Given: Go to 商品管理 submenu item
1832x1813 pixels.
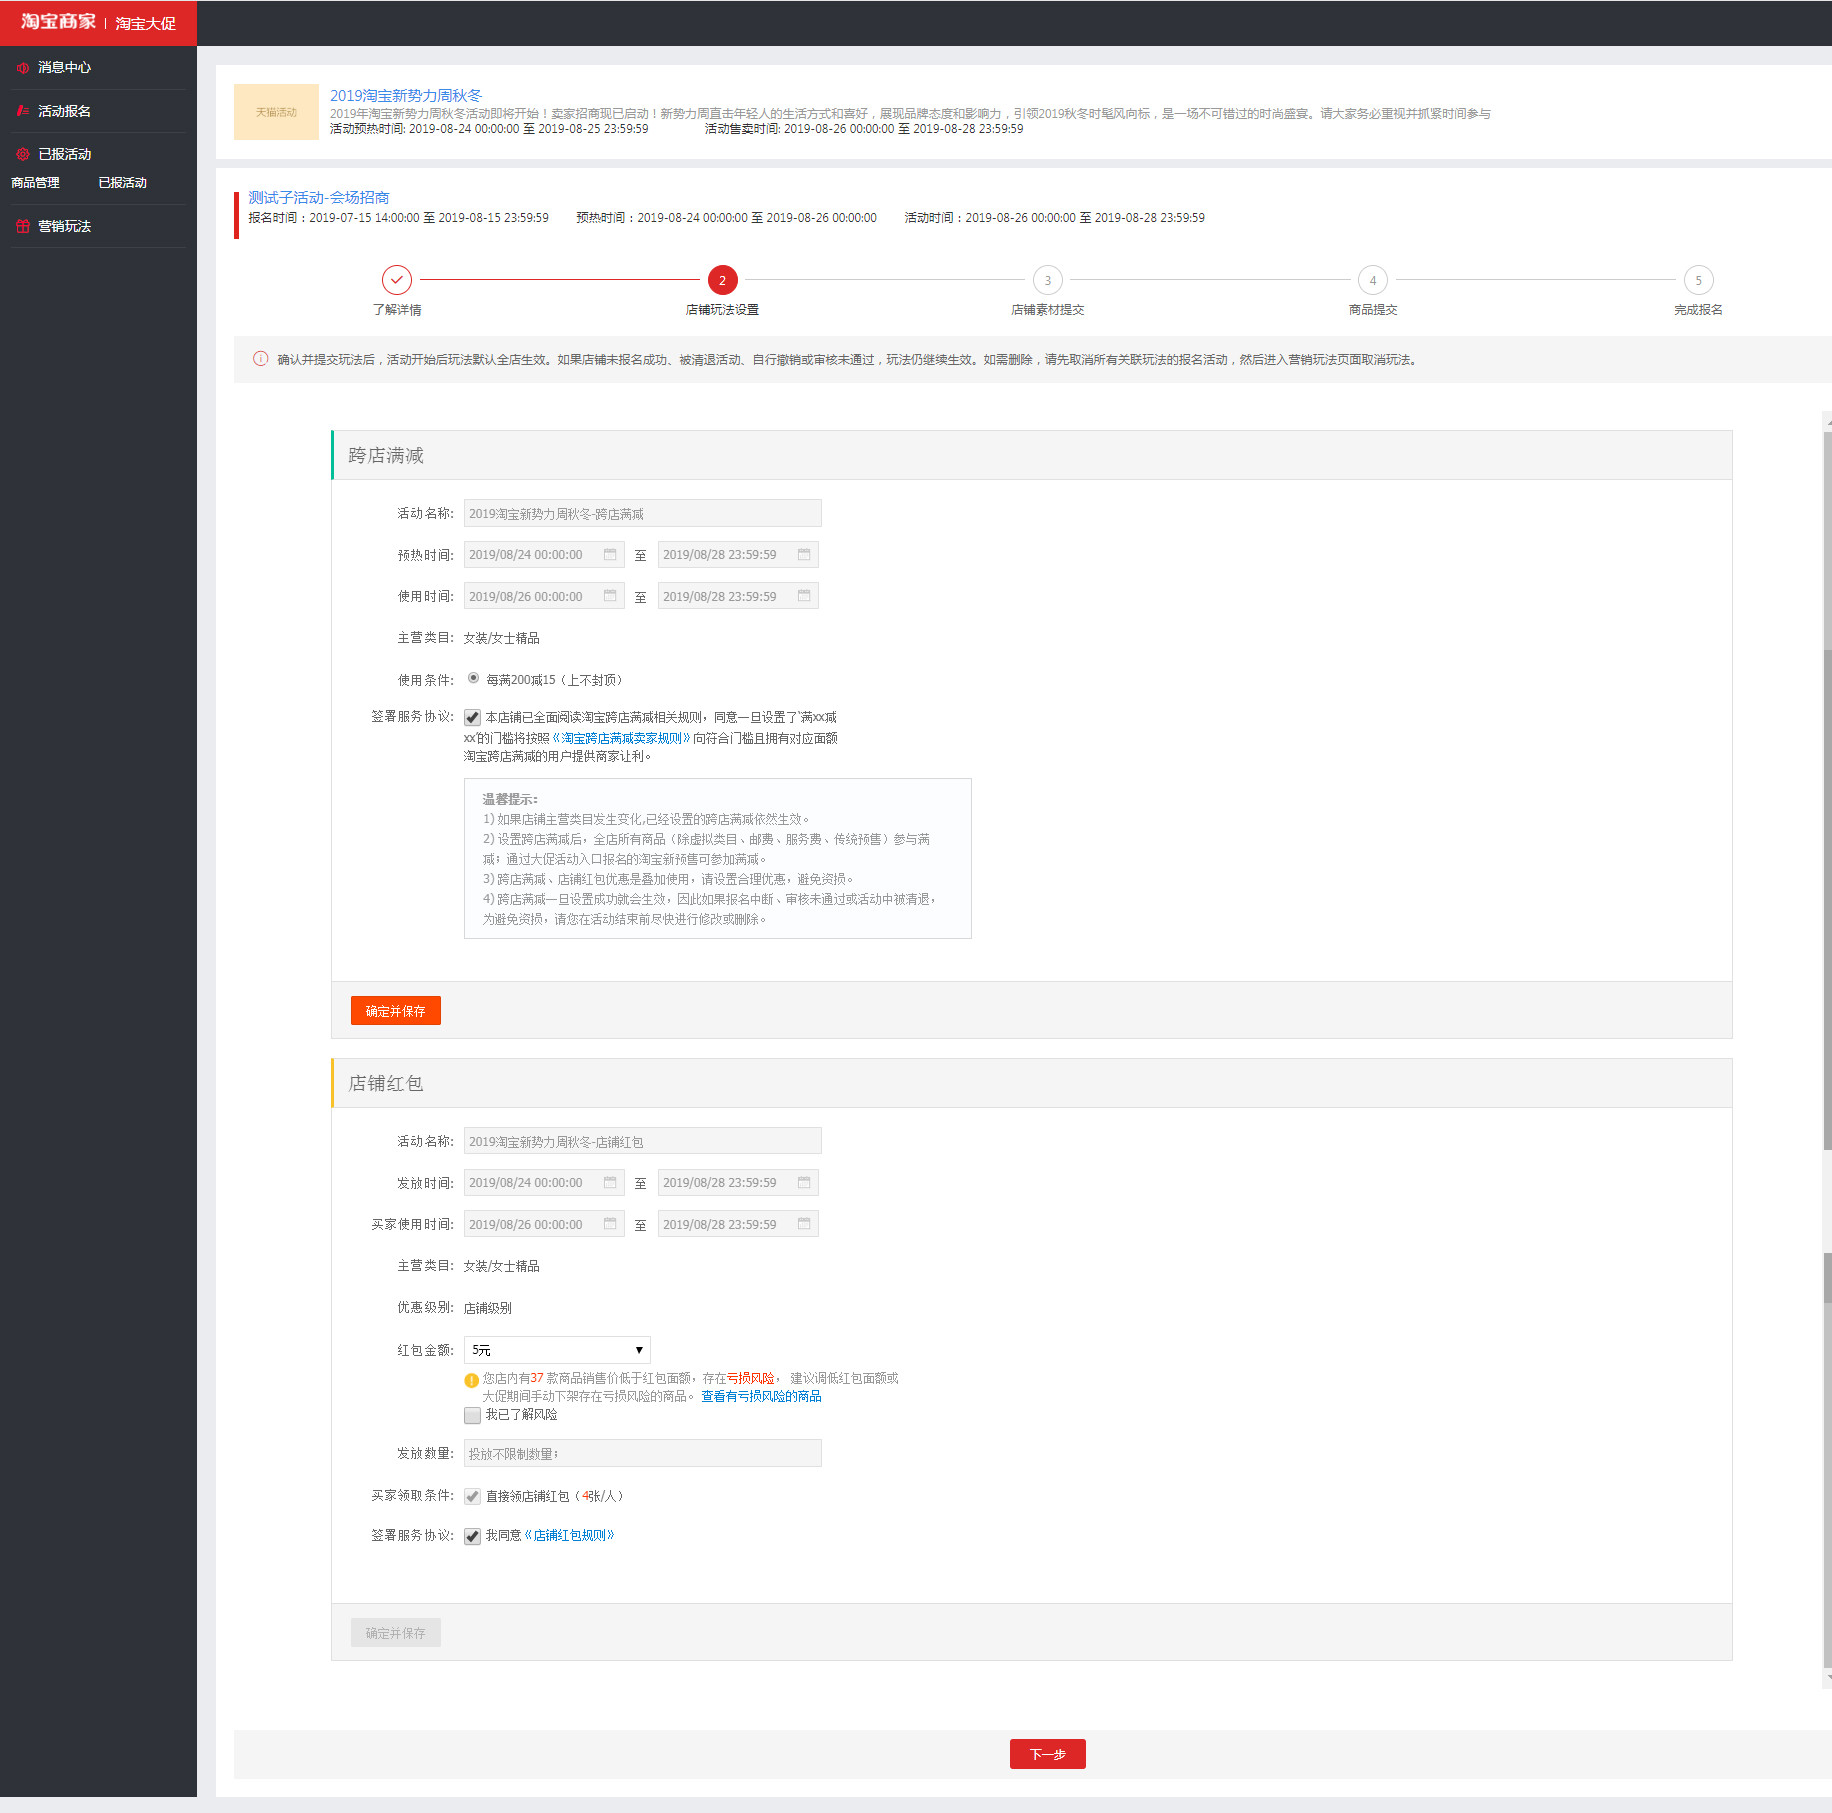Looking at the screenshot, I should pyautogui.click(x=35, y=183).
